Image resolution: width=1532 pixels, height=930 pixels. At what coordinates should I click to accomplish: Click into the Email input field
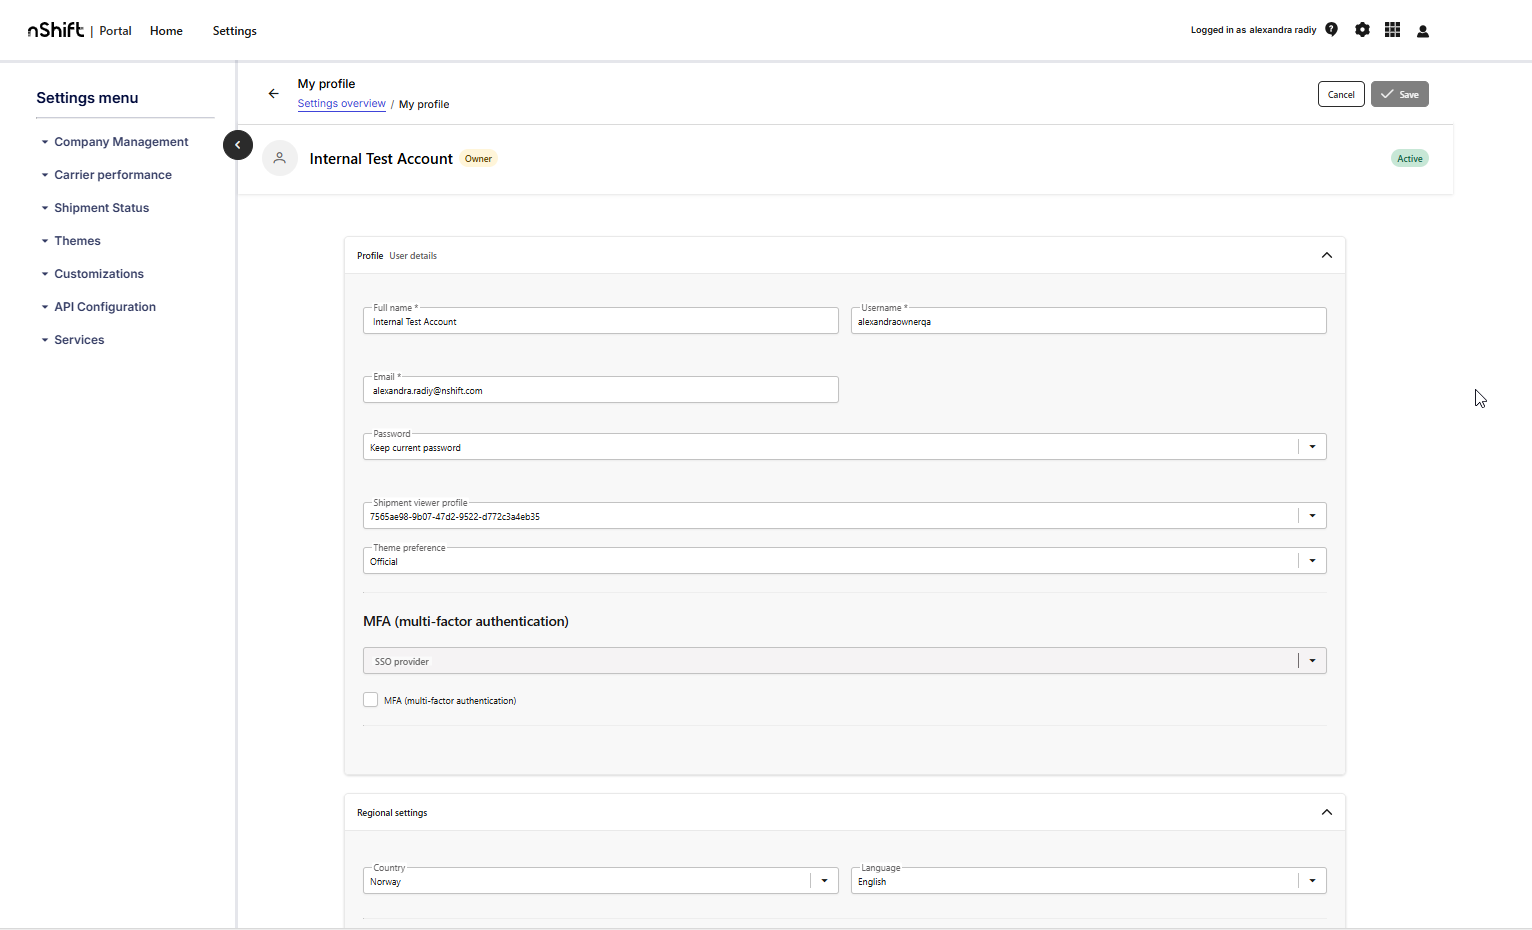point(600,391)
